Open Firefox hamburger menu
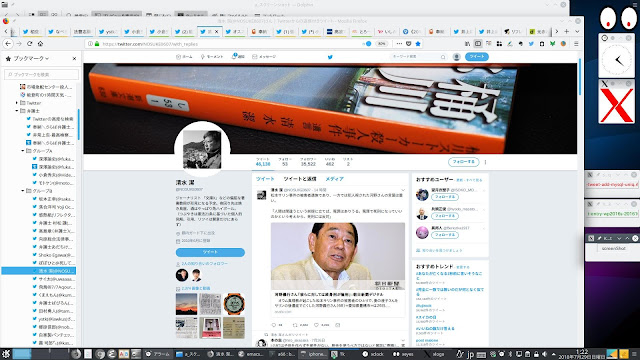Viewport: 640px width, 360px height. tap(576, 44)
